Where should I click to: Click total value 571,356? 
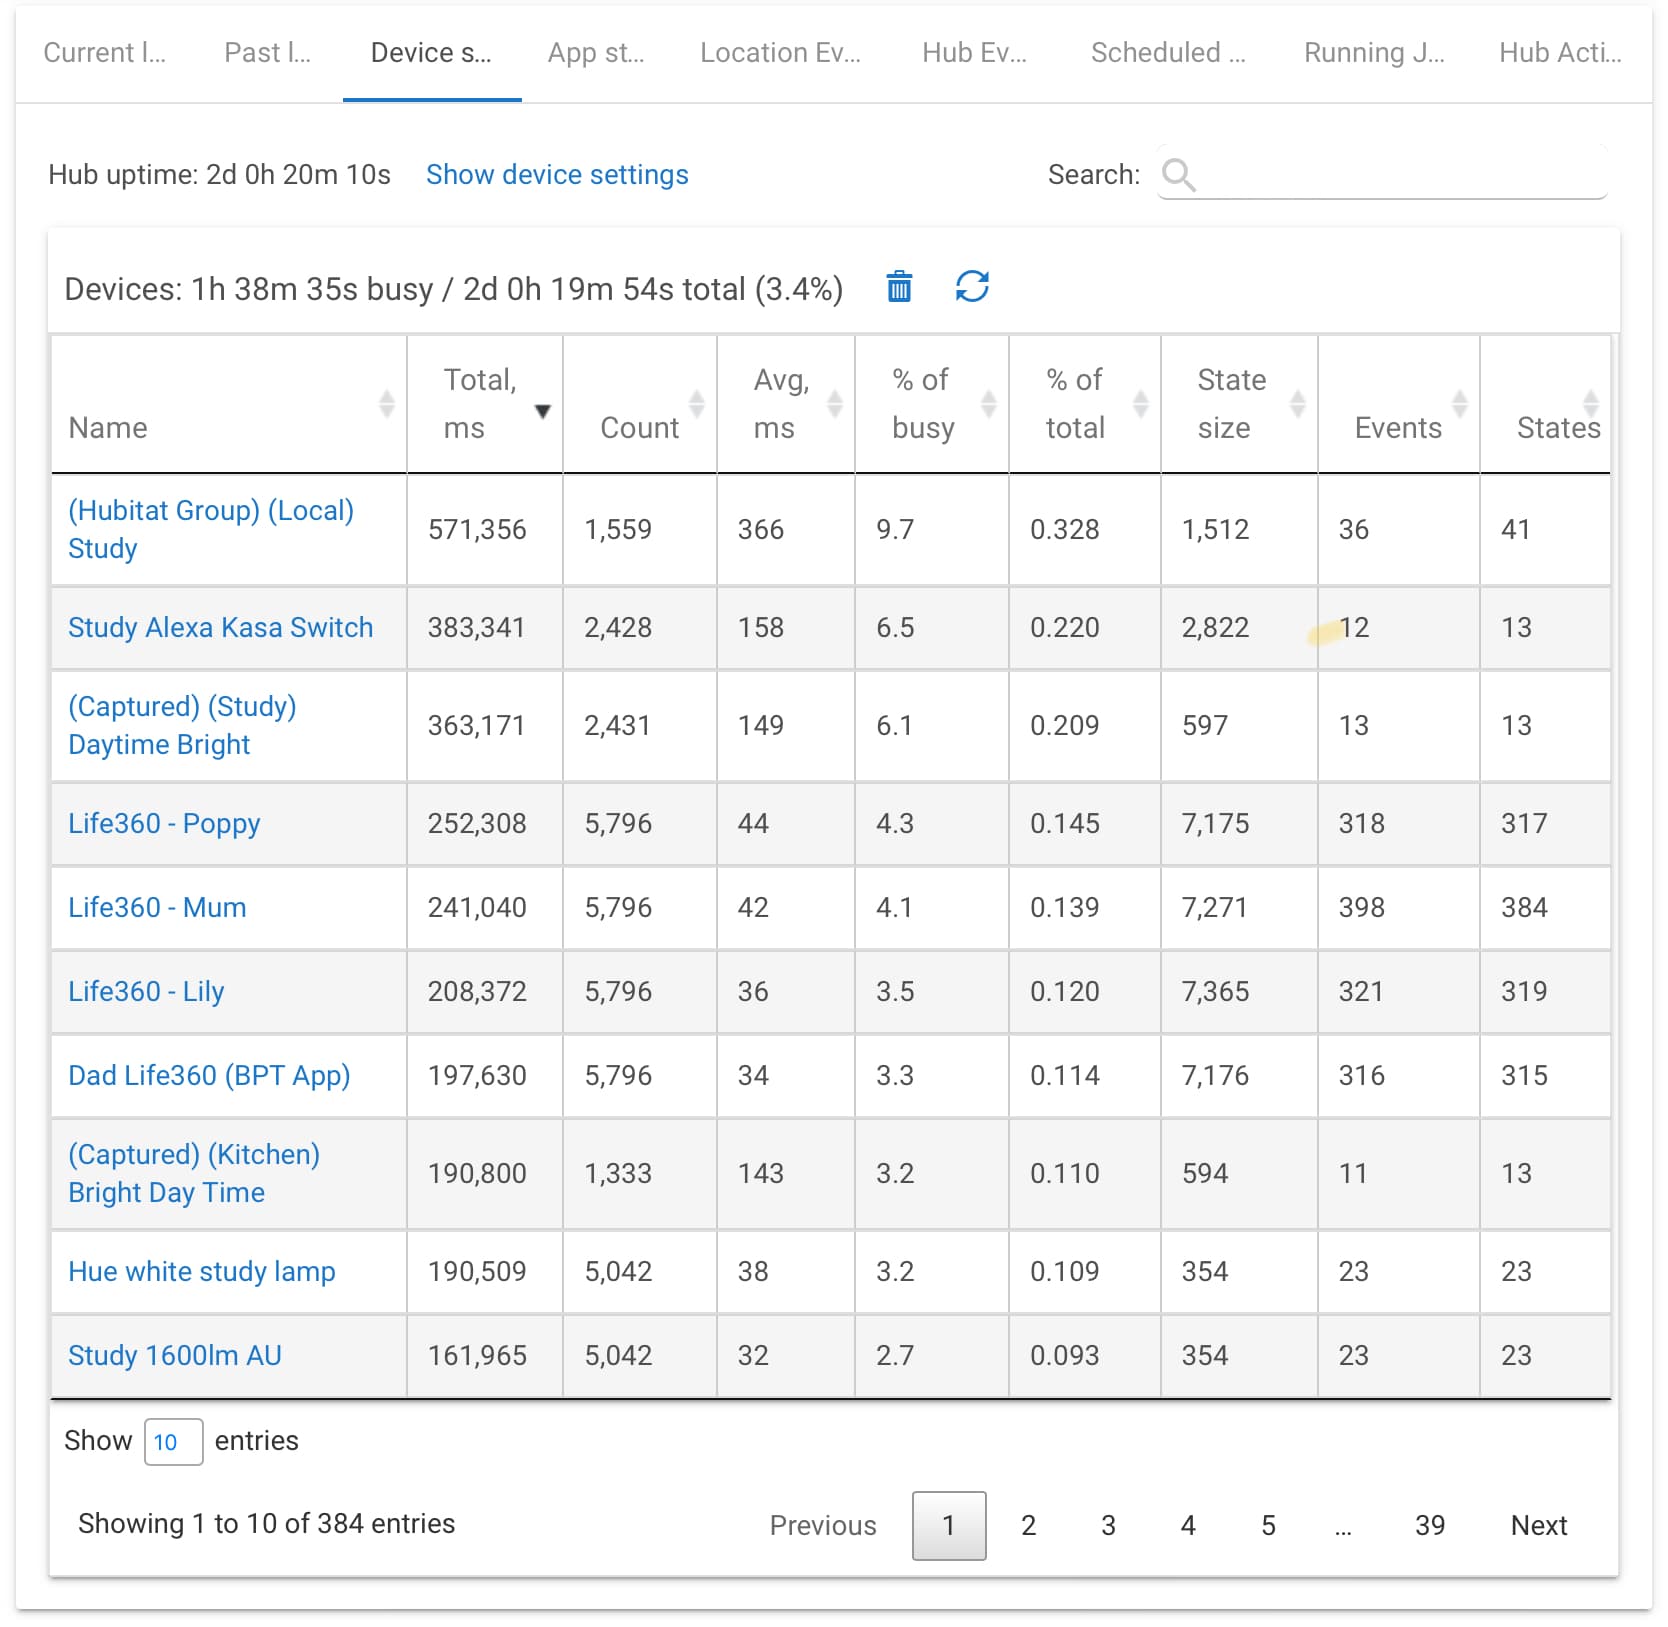[477, 530]
